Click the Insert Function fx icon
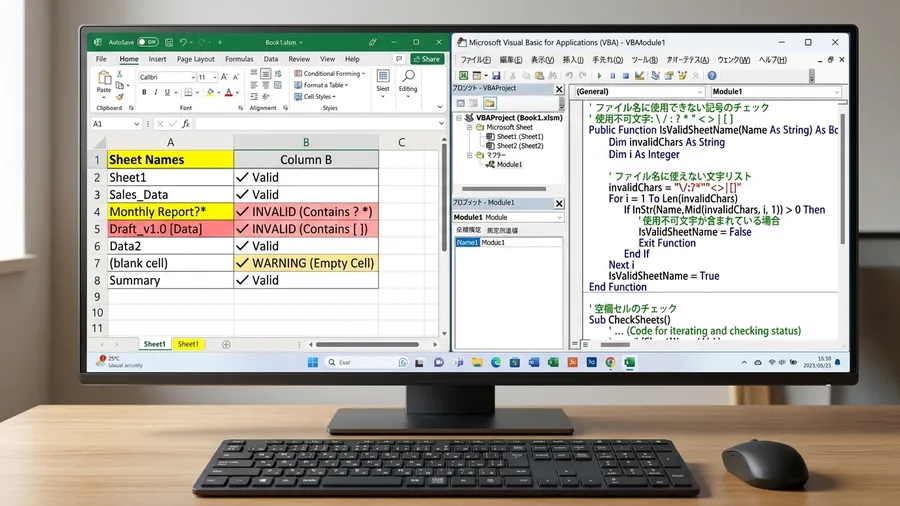Viewport: 900px width, 506px height. [x=186, y=123]
